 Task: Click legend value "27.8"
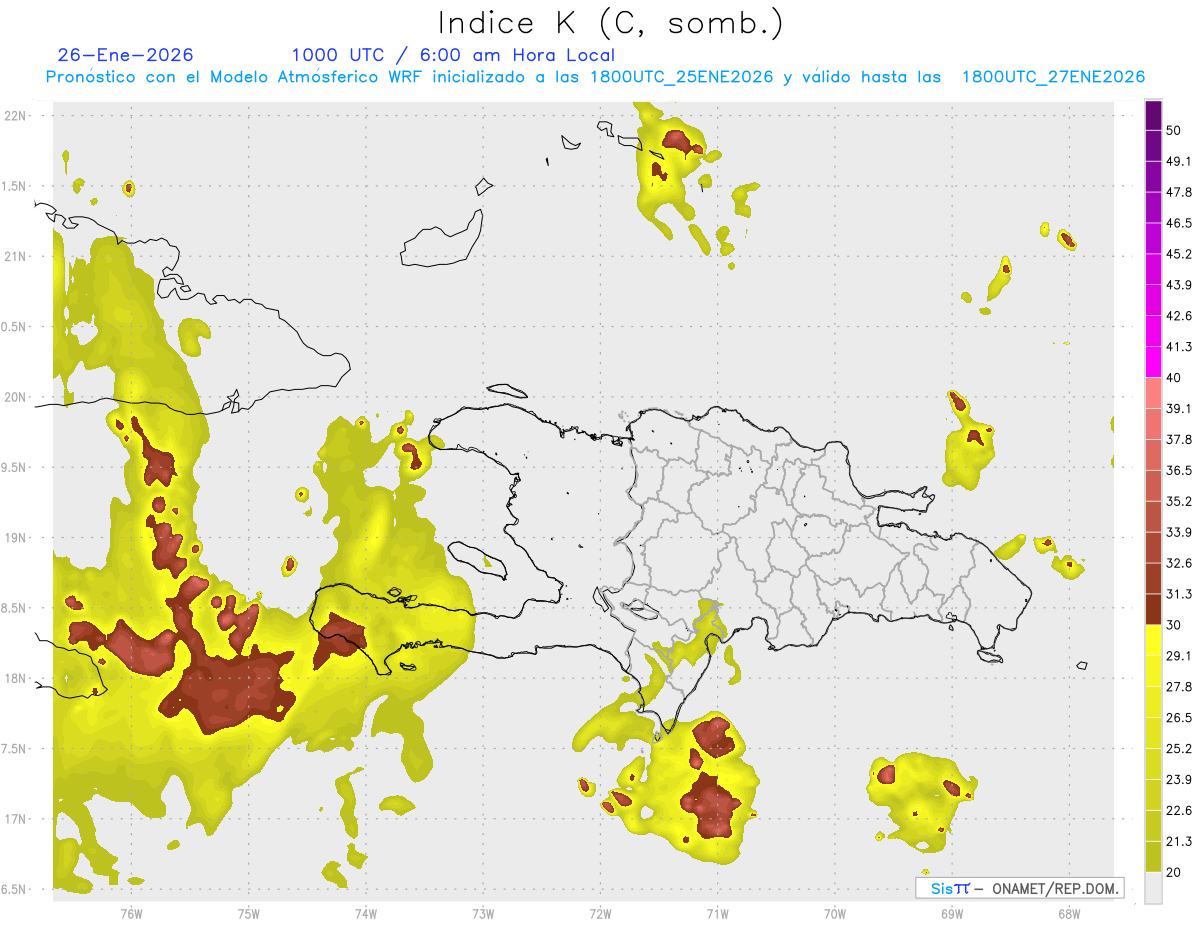[x=1180, y=687]
